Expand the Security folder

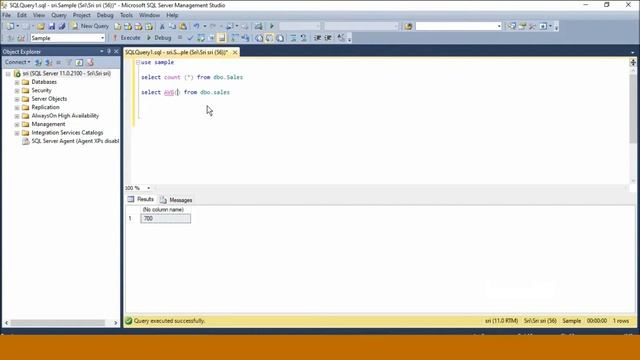point(17,91)
